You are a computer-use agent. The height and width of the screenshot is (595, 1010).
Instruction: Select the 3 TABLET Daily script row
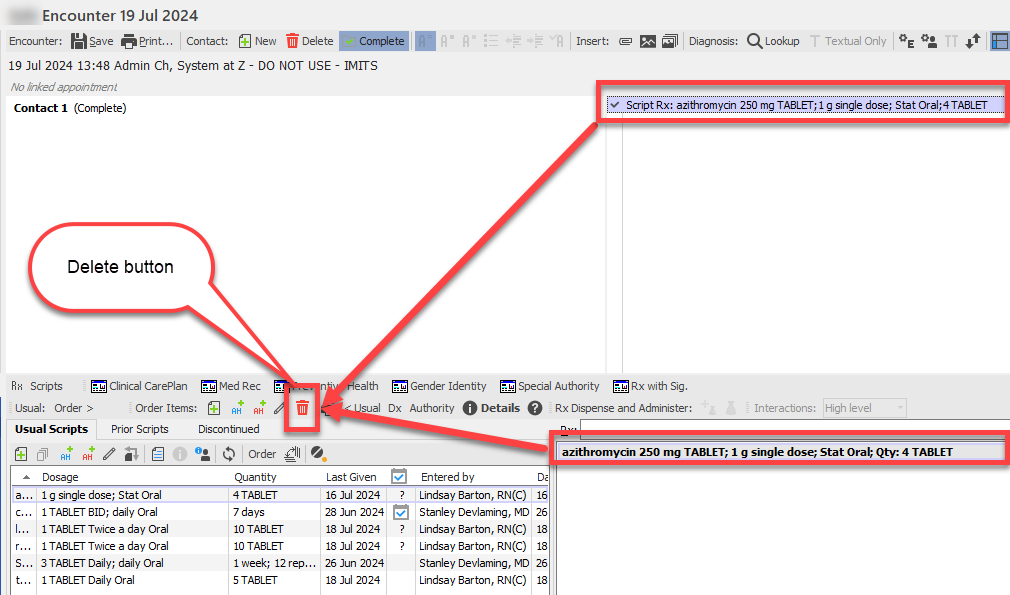click(x=102, y=563)
